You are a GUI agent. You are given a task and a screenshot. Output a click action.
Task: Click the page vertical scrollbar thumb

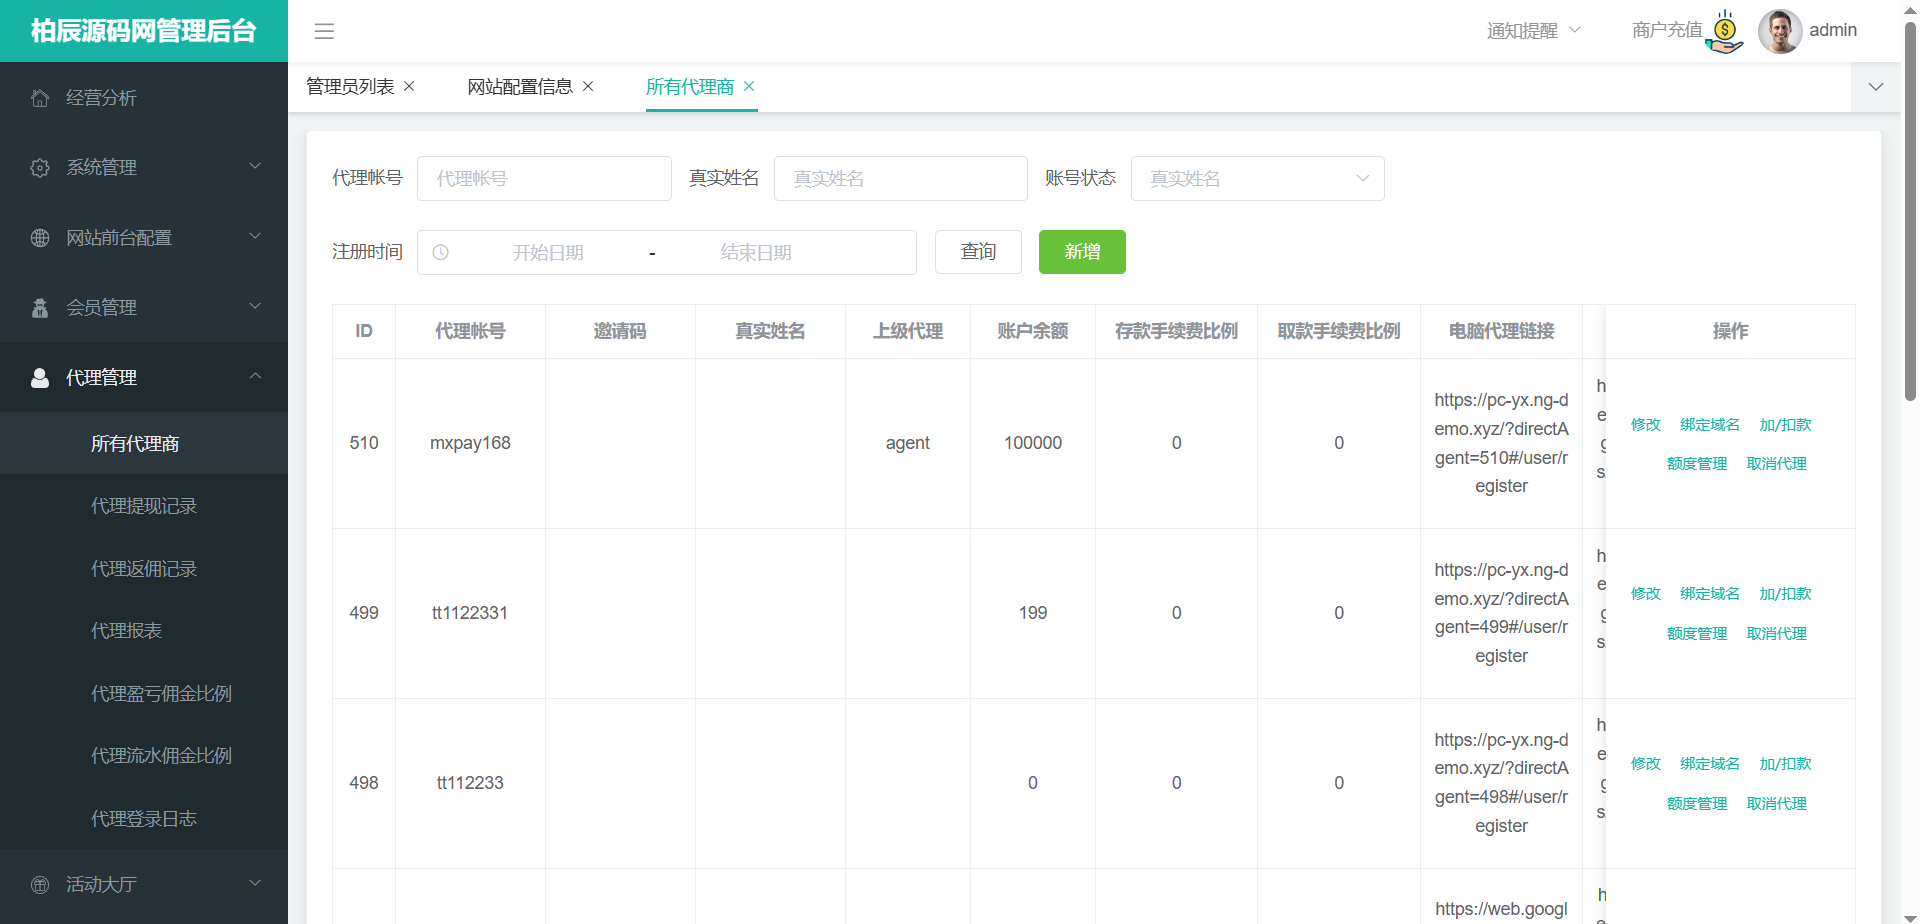(x=1910, y=210)
